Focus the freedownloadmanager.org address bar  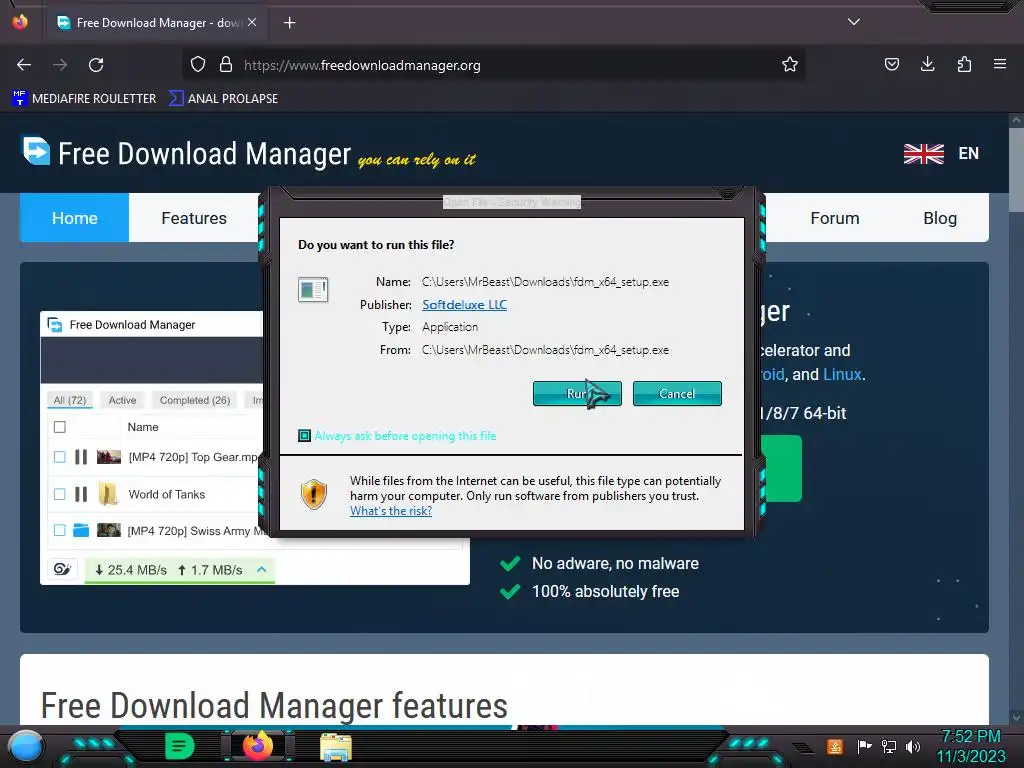[496, 65]
